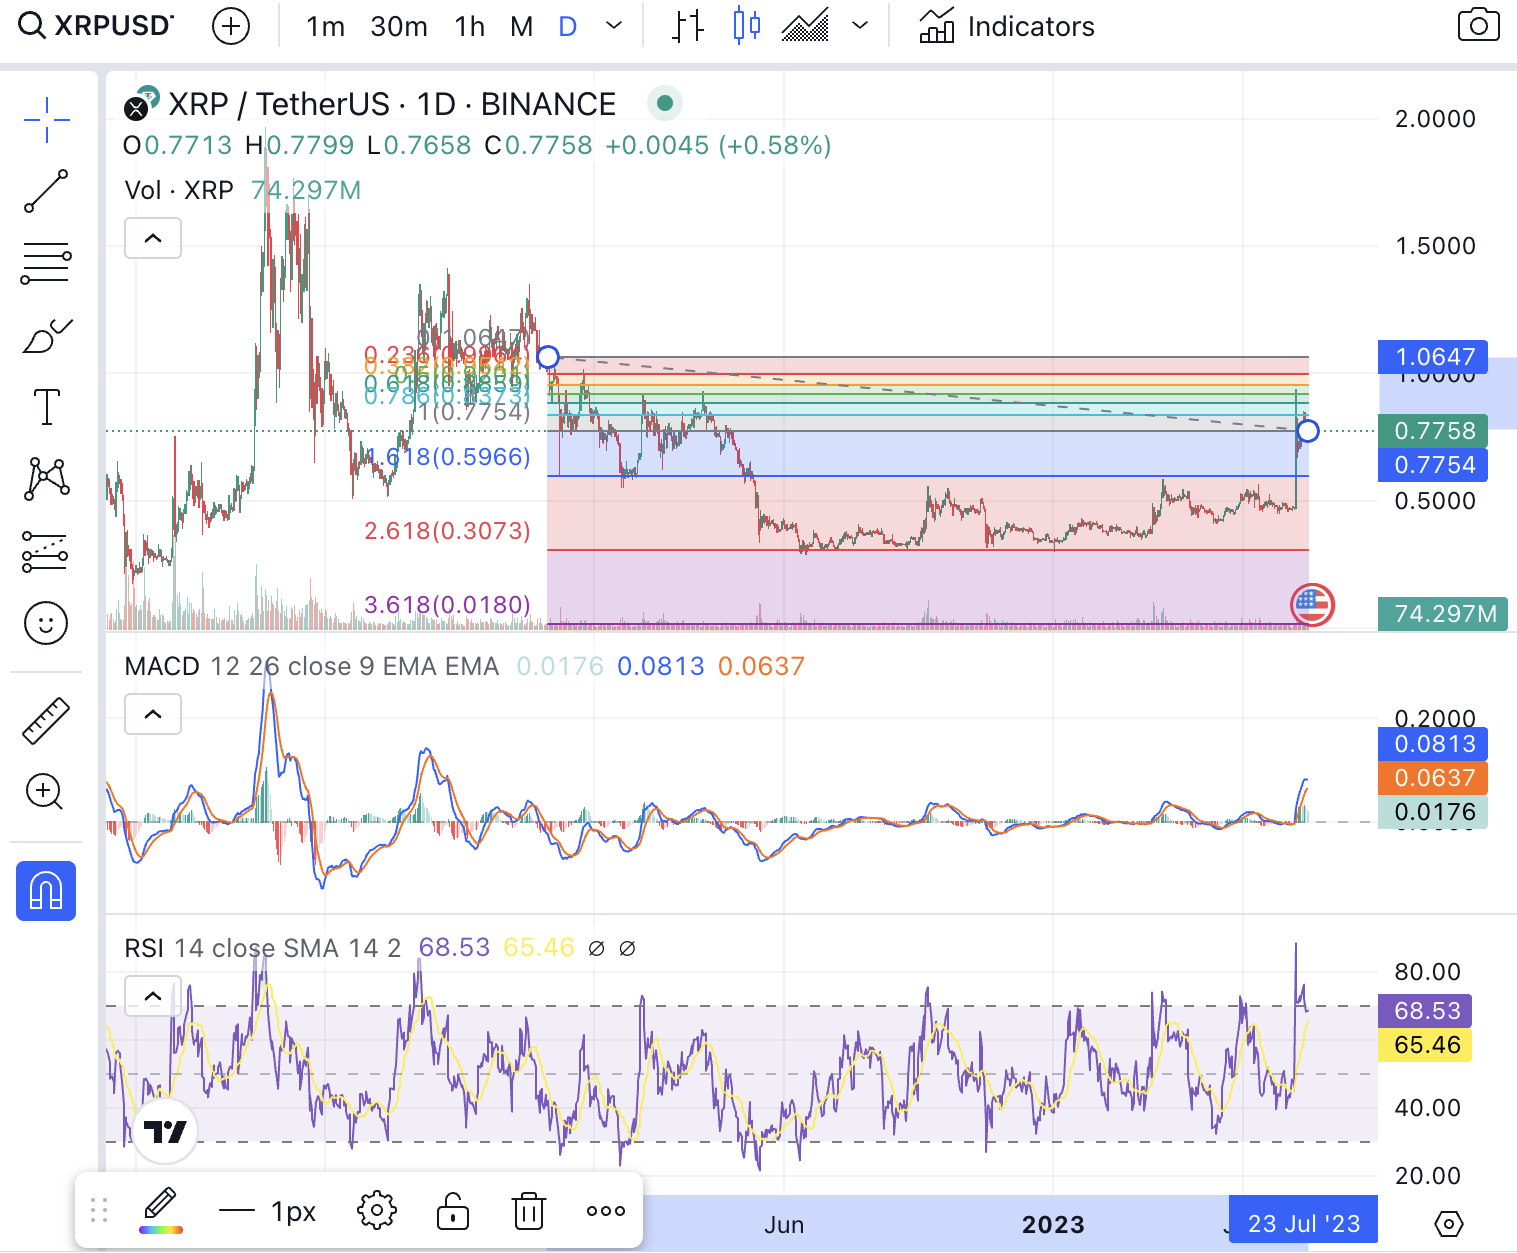Open the US economic event flag marker

click(1312, 604)
